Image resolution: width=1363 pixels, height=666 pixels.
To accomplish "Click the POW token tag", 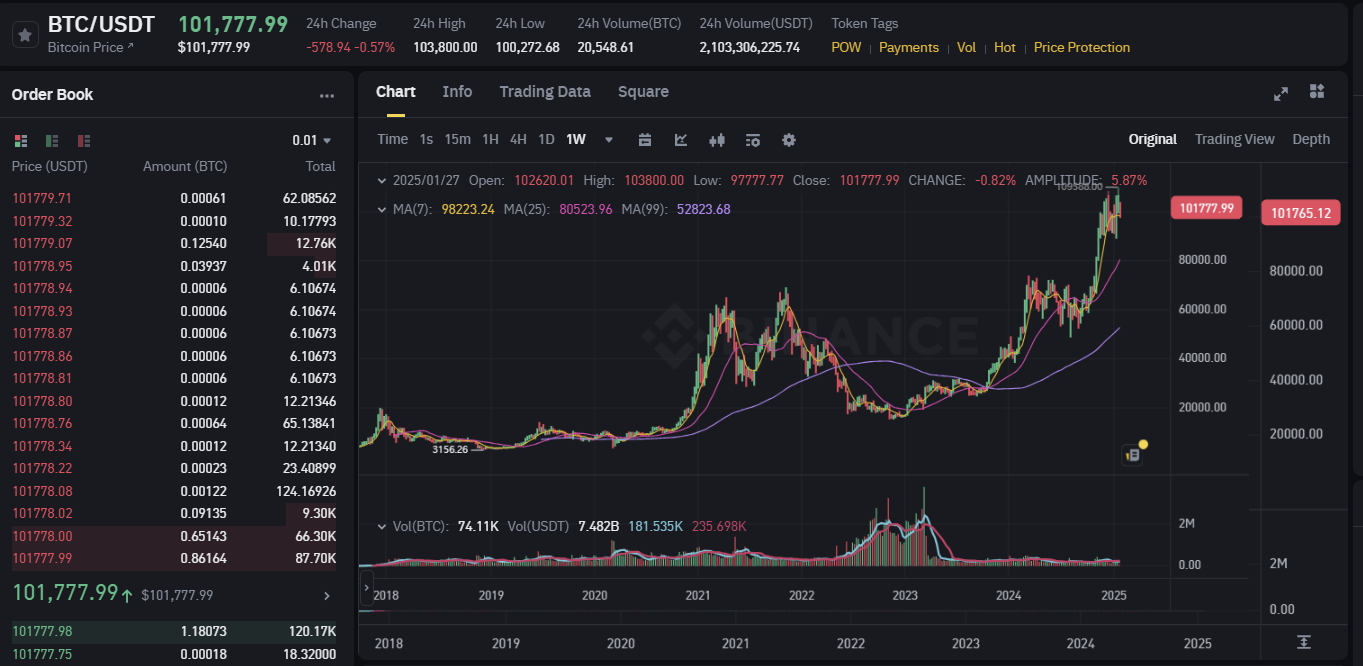I will 846,47.
